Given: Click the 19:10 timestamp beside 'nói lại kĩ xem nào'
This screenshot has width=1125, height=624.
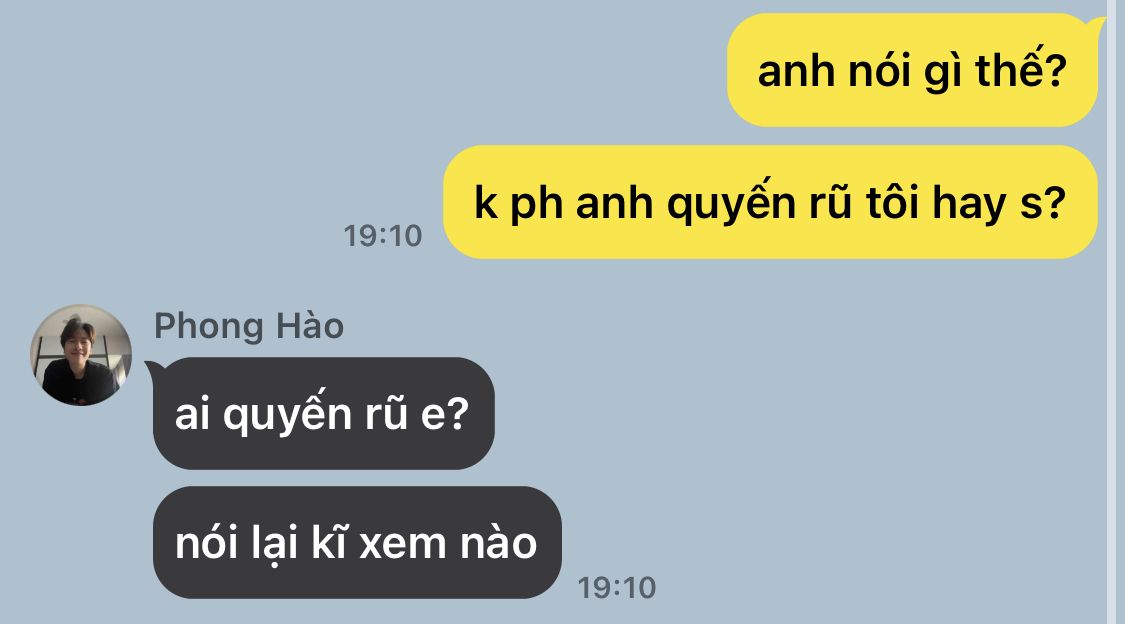Looking at the screenshot, I should click(617, 588).
